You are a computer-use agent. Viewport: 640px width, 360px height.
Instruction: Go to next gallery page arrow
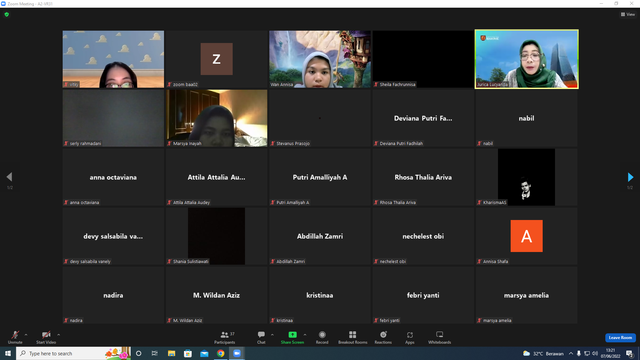(630, 177)
